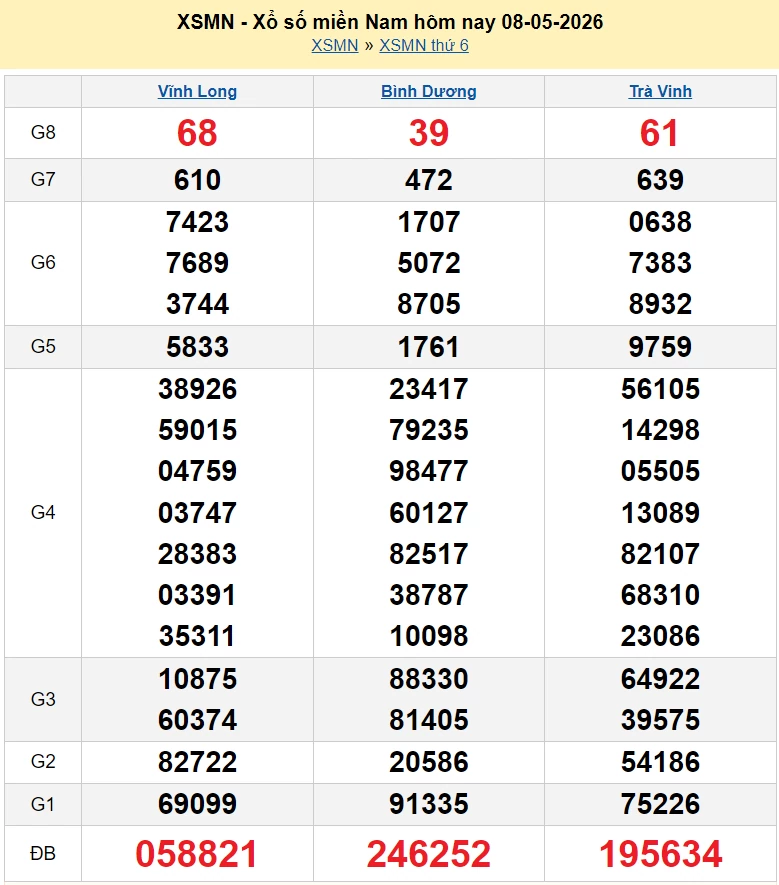Viewport: 779px width, 885px height.
Task: Click the G5 row label
Action: pyautogui.click(x=43, y=346)
